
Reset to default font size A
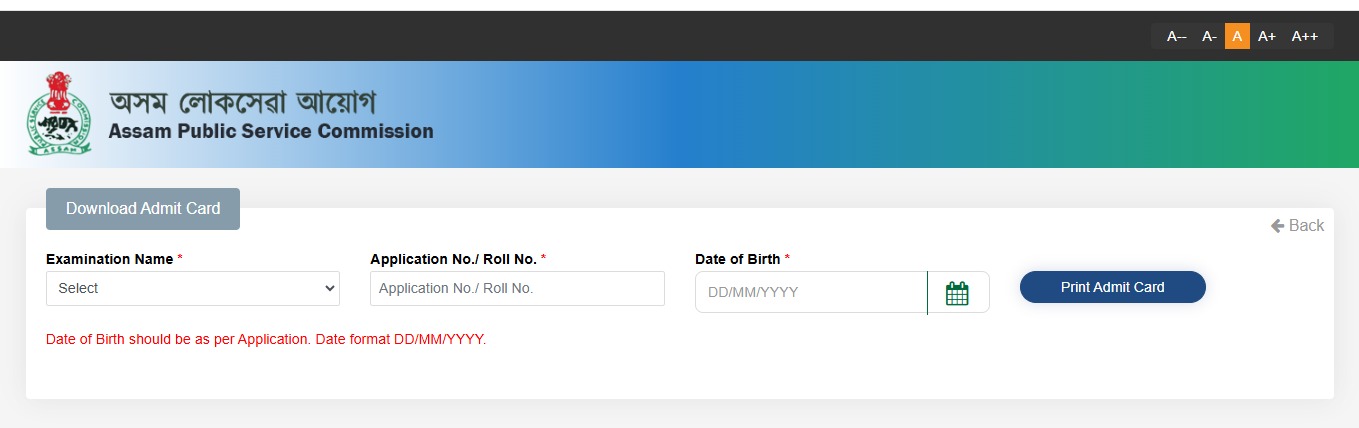1237,36
